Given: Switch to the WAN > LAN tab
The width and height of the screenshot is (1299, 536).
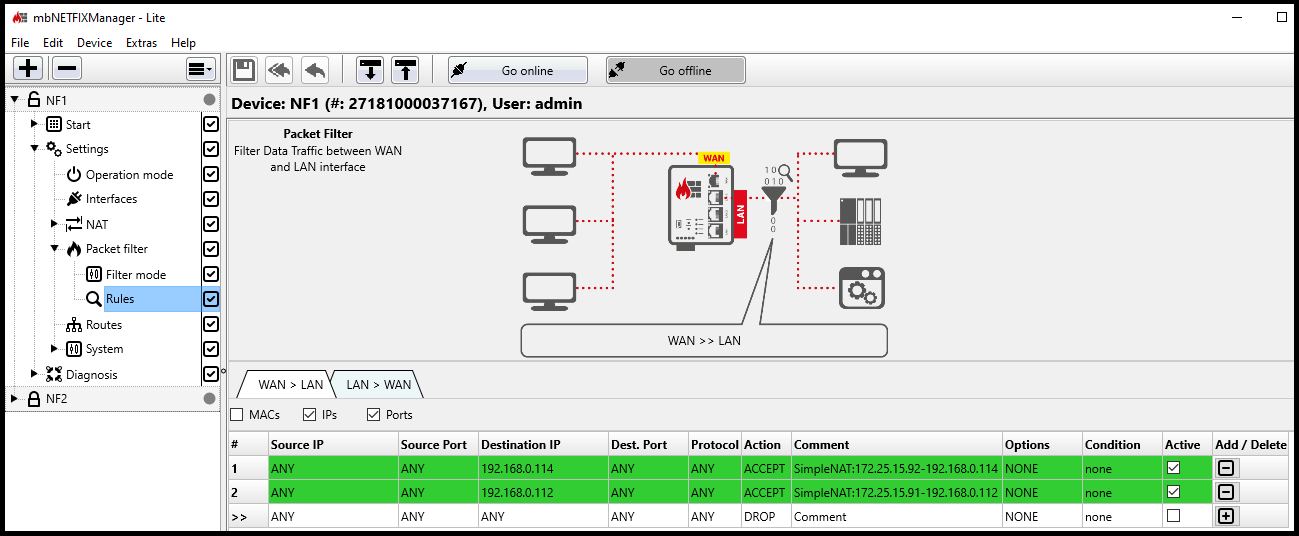Looking at the screenshot, I should point(290,384).
